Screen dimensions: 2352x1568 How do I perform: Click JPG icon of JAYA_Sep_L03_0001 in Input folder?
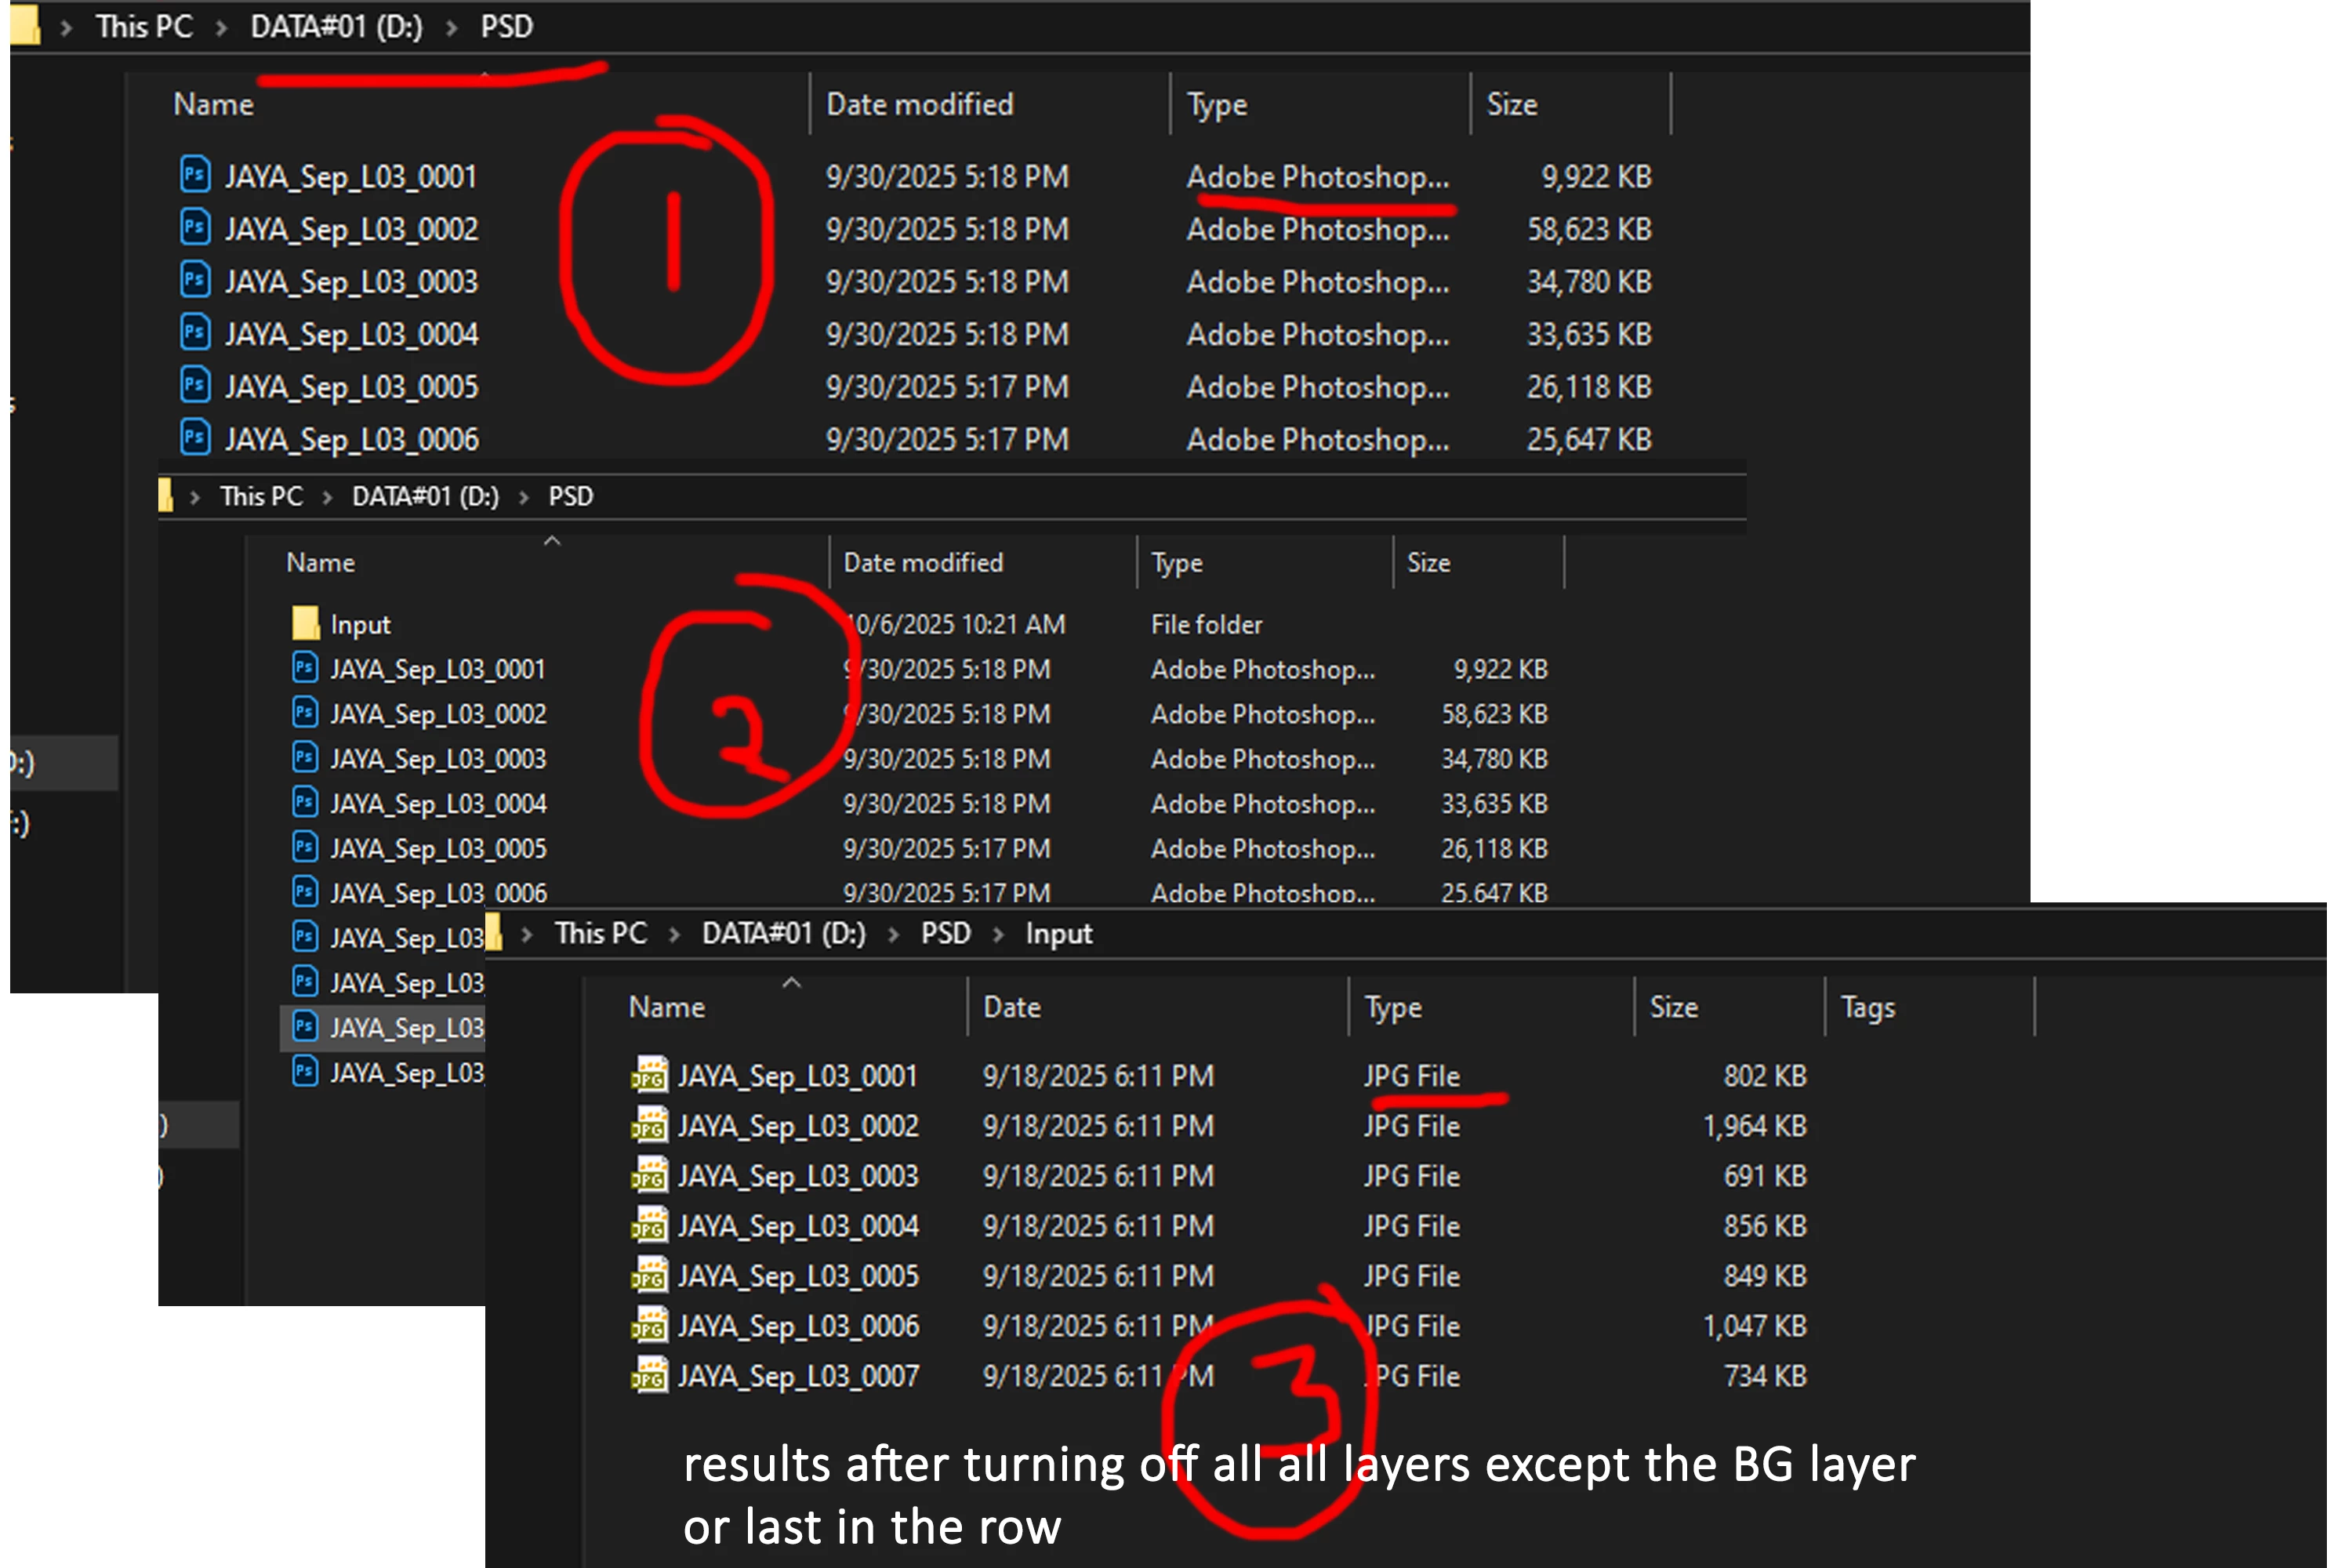tap(649, 1076)
